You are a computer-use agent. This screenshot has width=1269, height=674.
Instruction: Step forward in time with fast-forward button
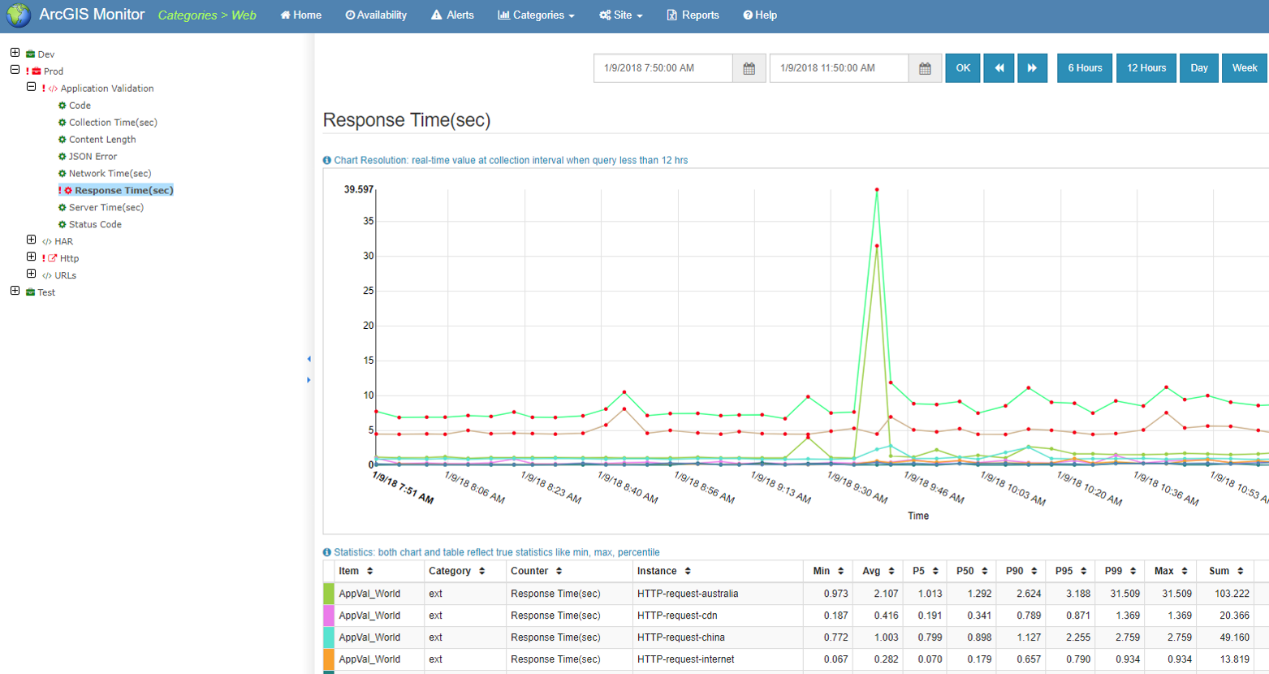point(1032,68)
